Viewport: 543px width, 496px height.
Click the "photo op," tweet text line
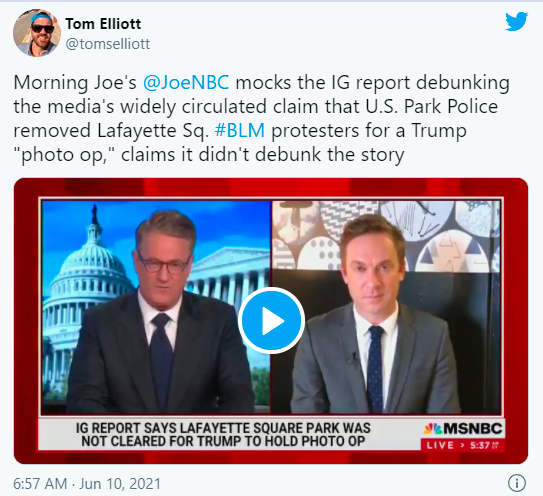coord(209,154)
